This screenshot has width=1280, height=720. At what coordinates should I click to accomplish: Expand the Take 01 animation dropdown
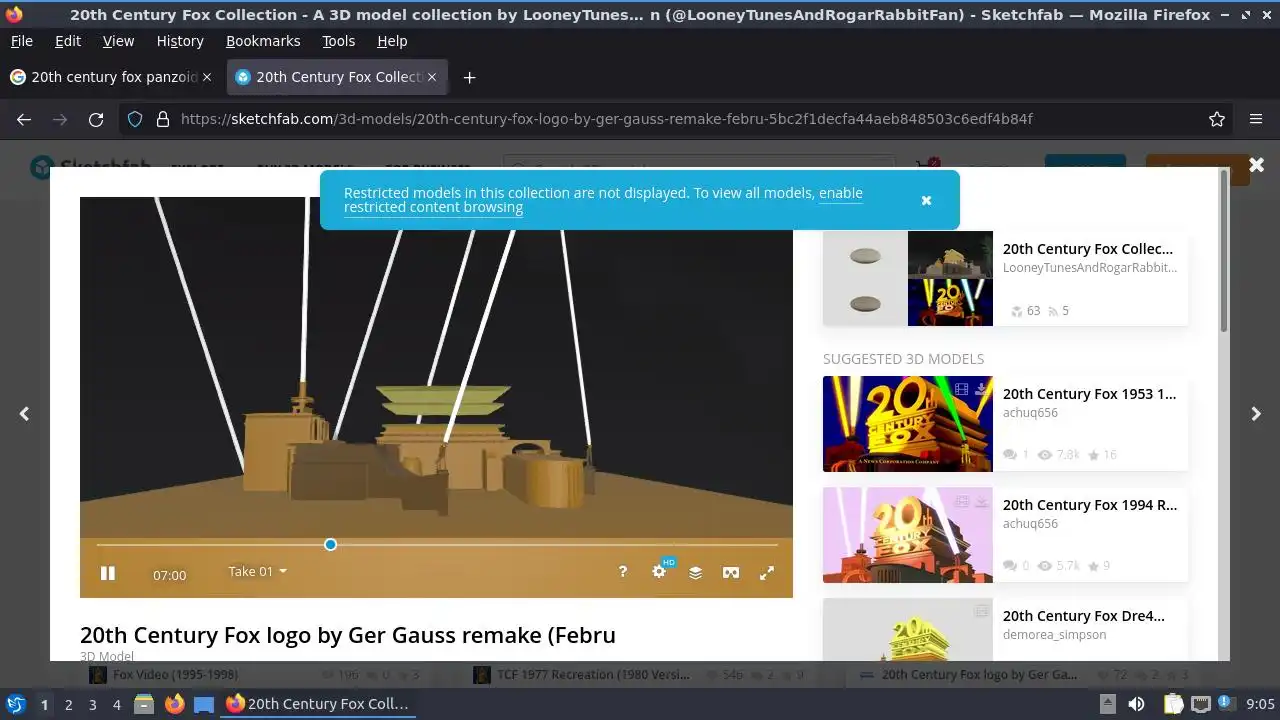(257, 572)
